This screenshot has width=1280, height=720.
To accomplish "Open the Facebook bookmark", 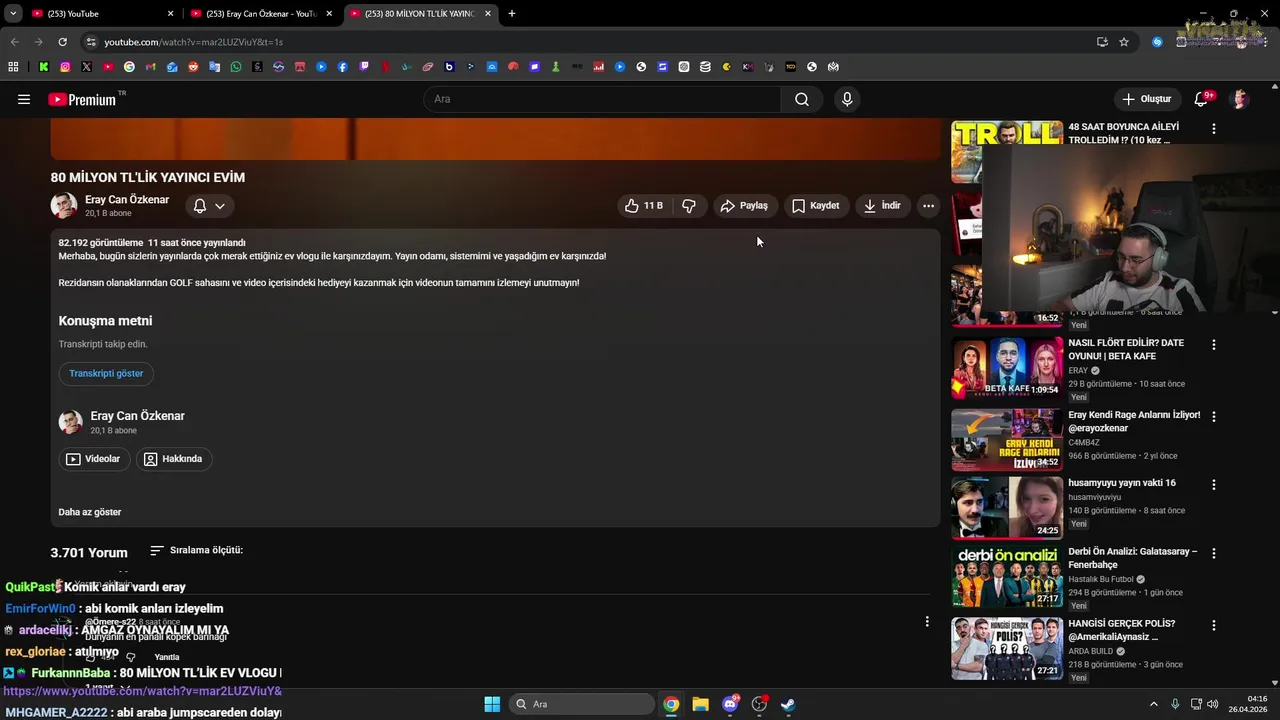I will tap(343, 67).
